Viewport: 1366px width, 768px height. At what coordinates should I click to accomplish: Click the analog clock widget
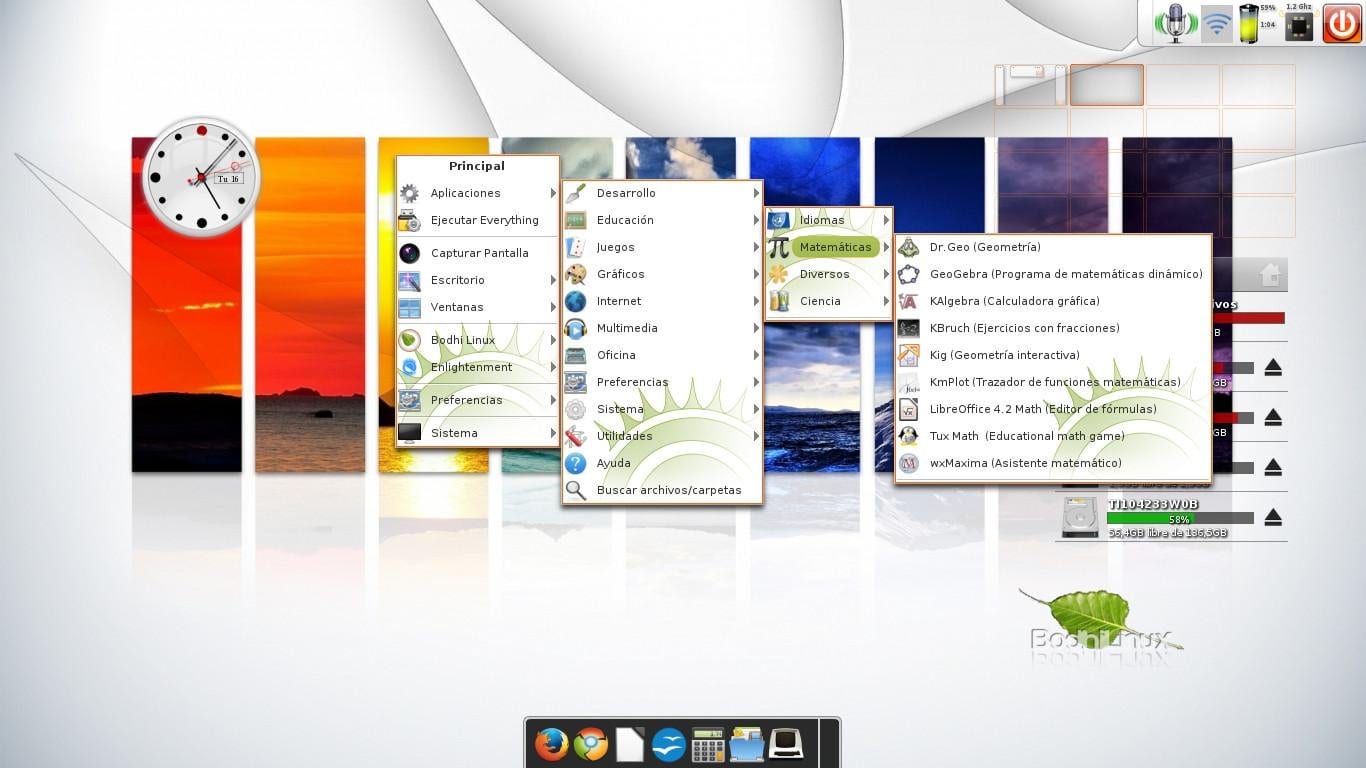tap(201, 177)
